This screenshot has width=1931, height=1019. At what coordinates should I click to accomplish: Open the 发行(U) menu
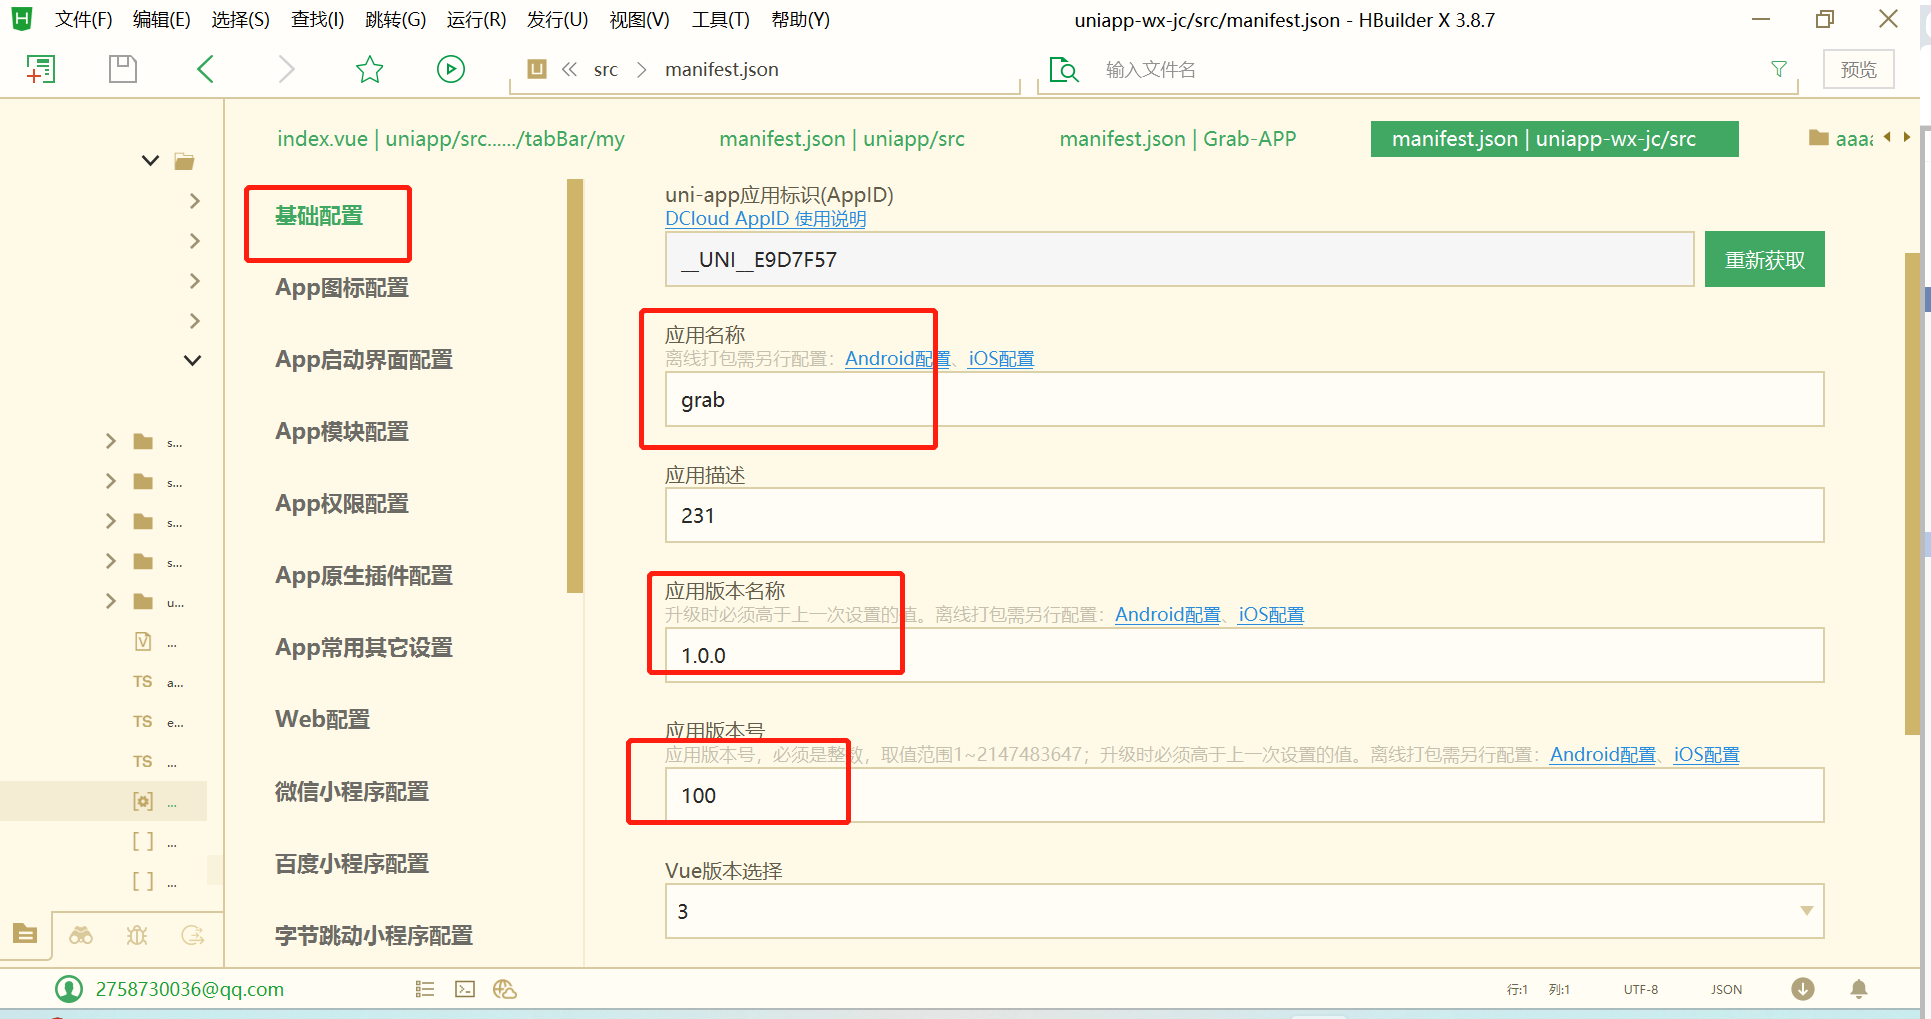557,20
